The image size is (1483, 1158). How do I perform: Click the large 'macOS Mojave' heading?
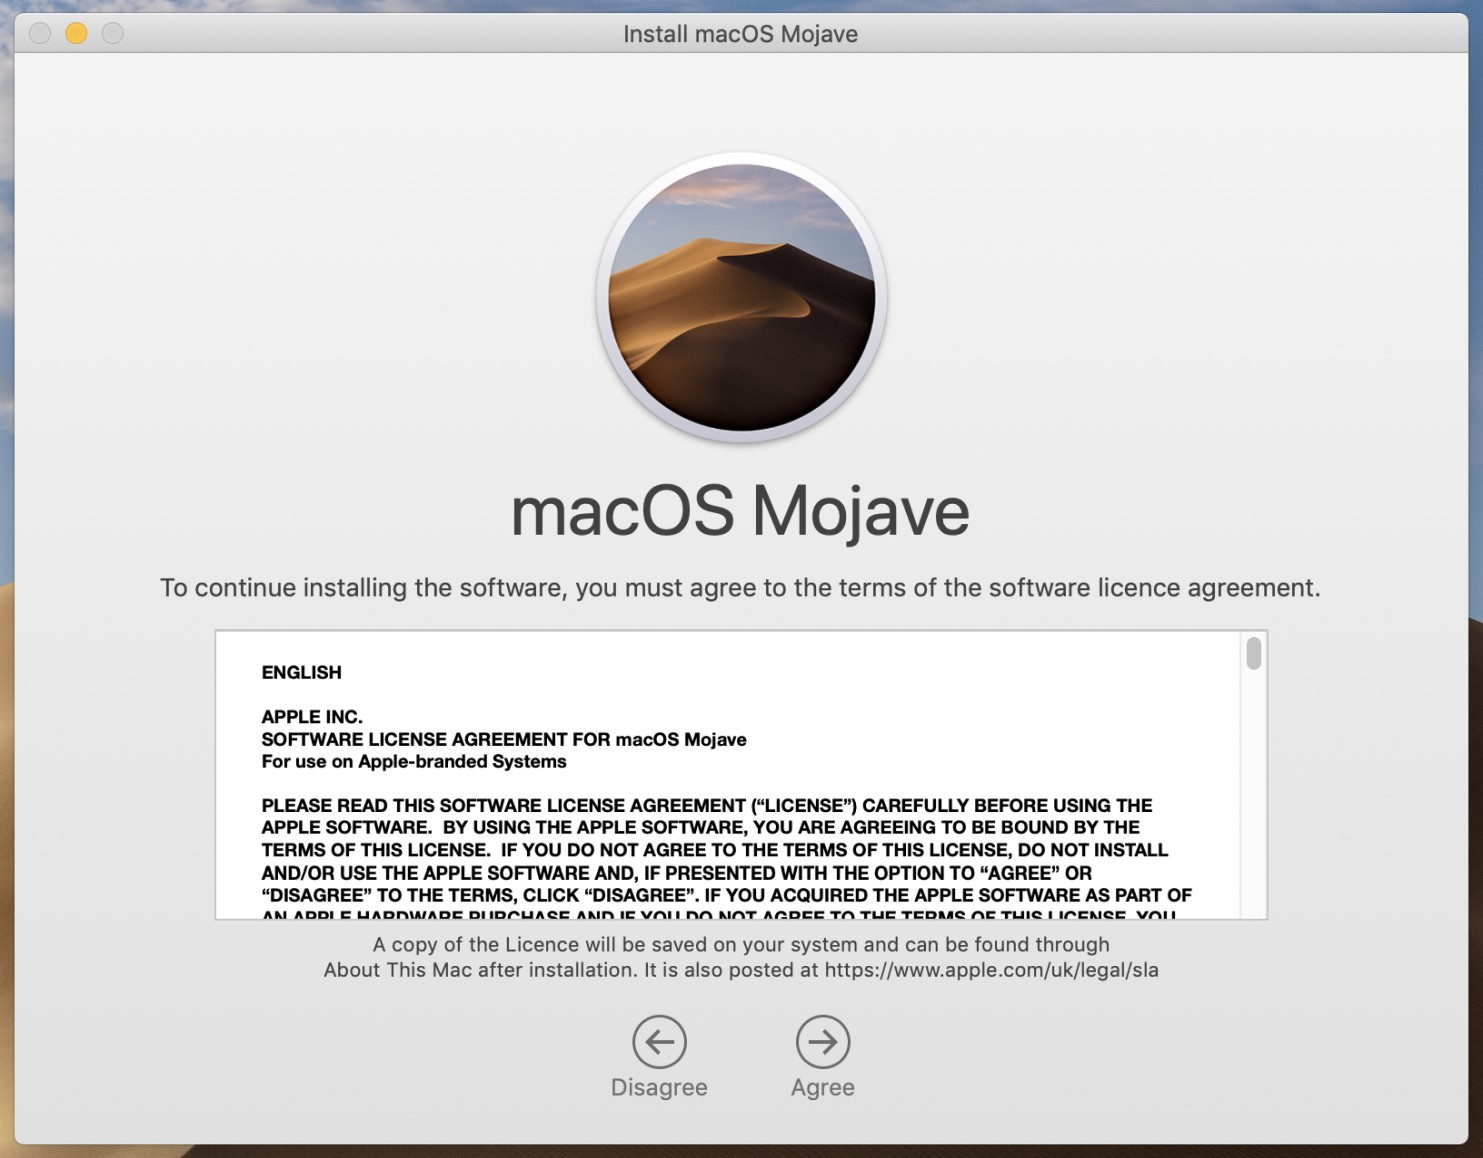tap(740, 511)
